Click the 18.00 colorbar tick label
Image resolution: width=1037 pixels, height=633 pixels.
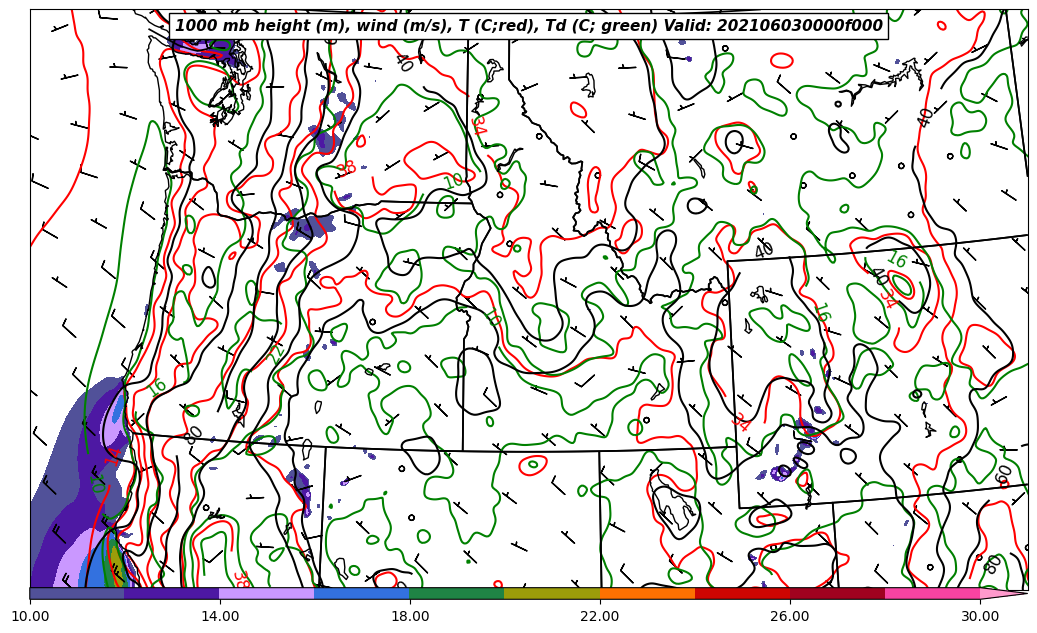[x=410, y=617]
